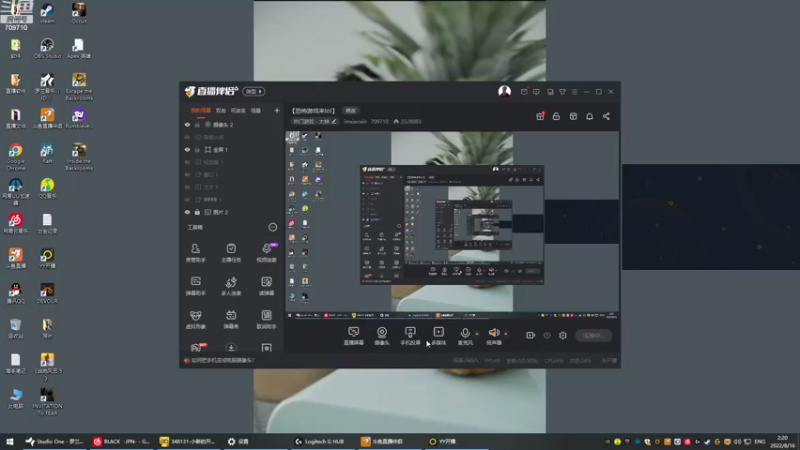Expand the arrow next to 麦克风
800x450 pixels.
click(477, 334)
